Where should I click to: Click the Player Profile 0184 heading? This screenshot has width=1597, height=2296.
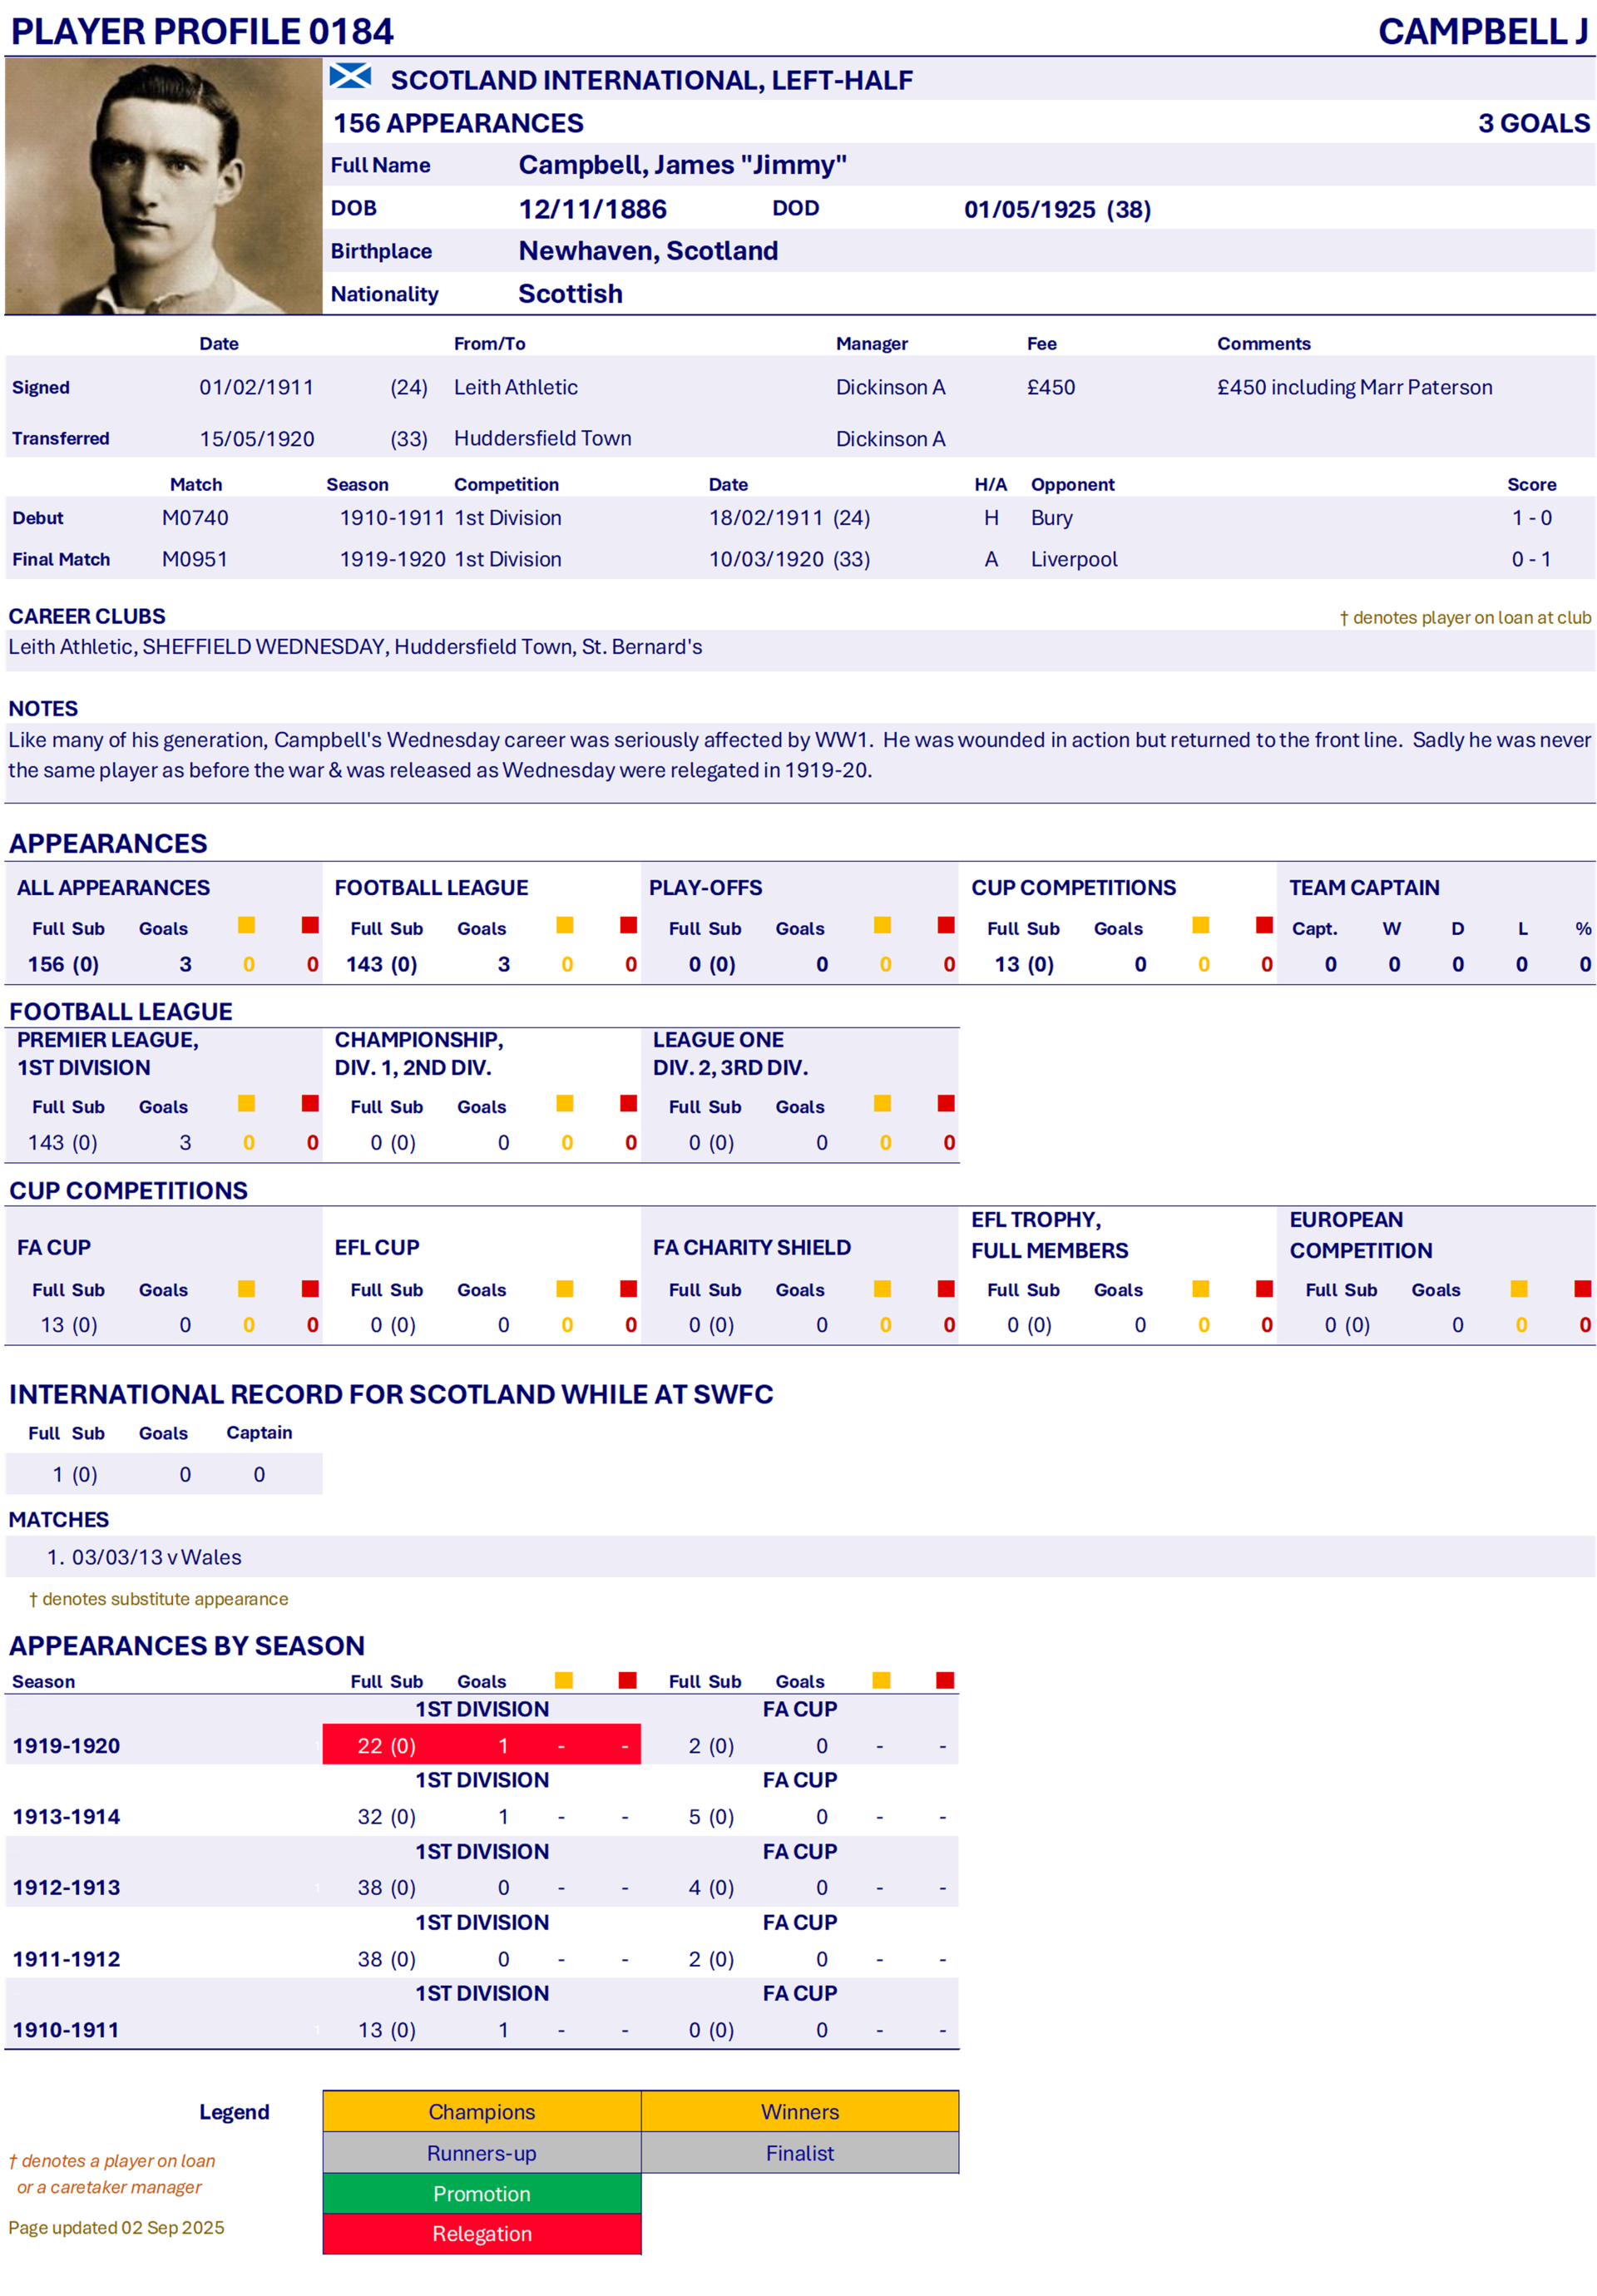tap(202, 31)
